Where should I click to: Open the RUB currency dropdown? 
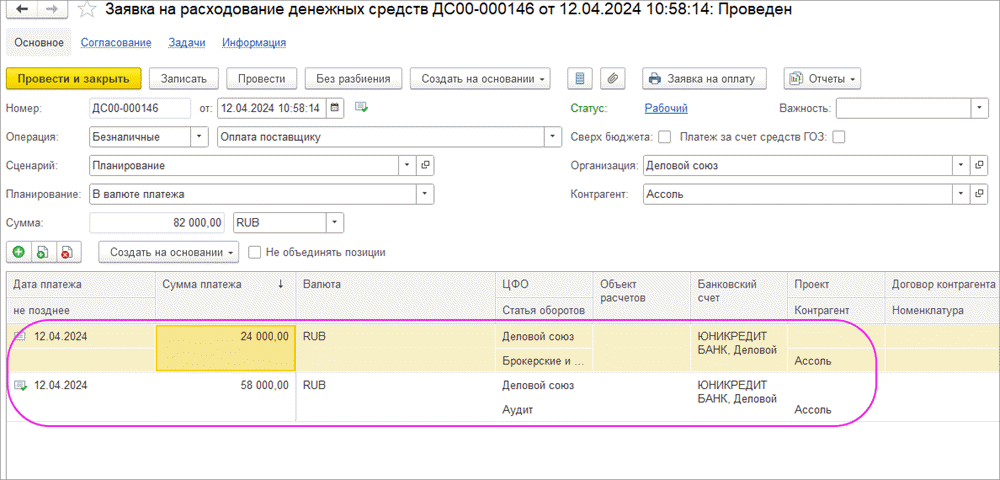(x=335, y=223)
